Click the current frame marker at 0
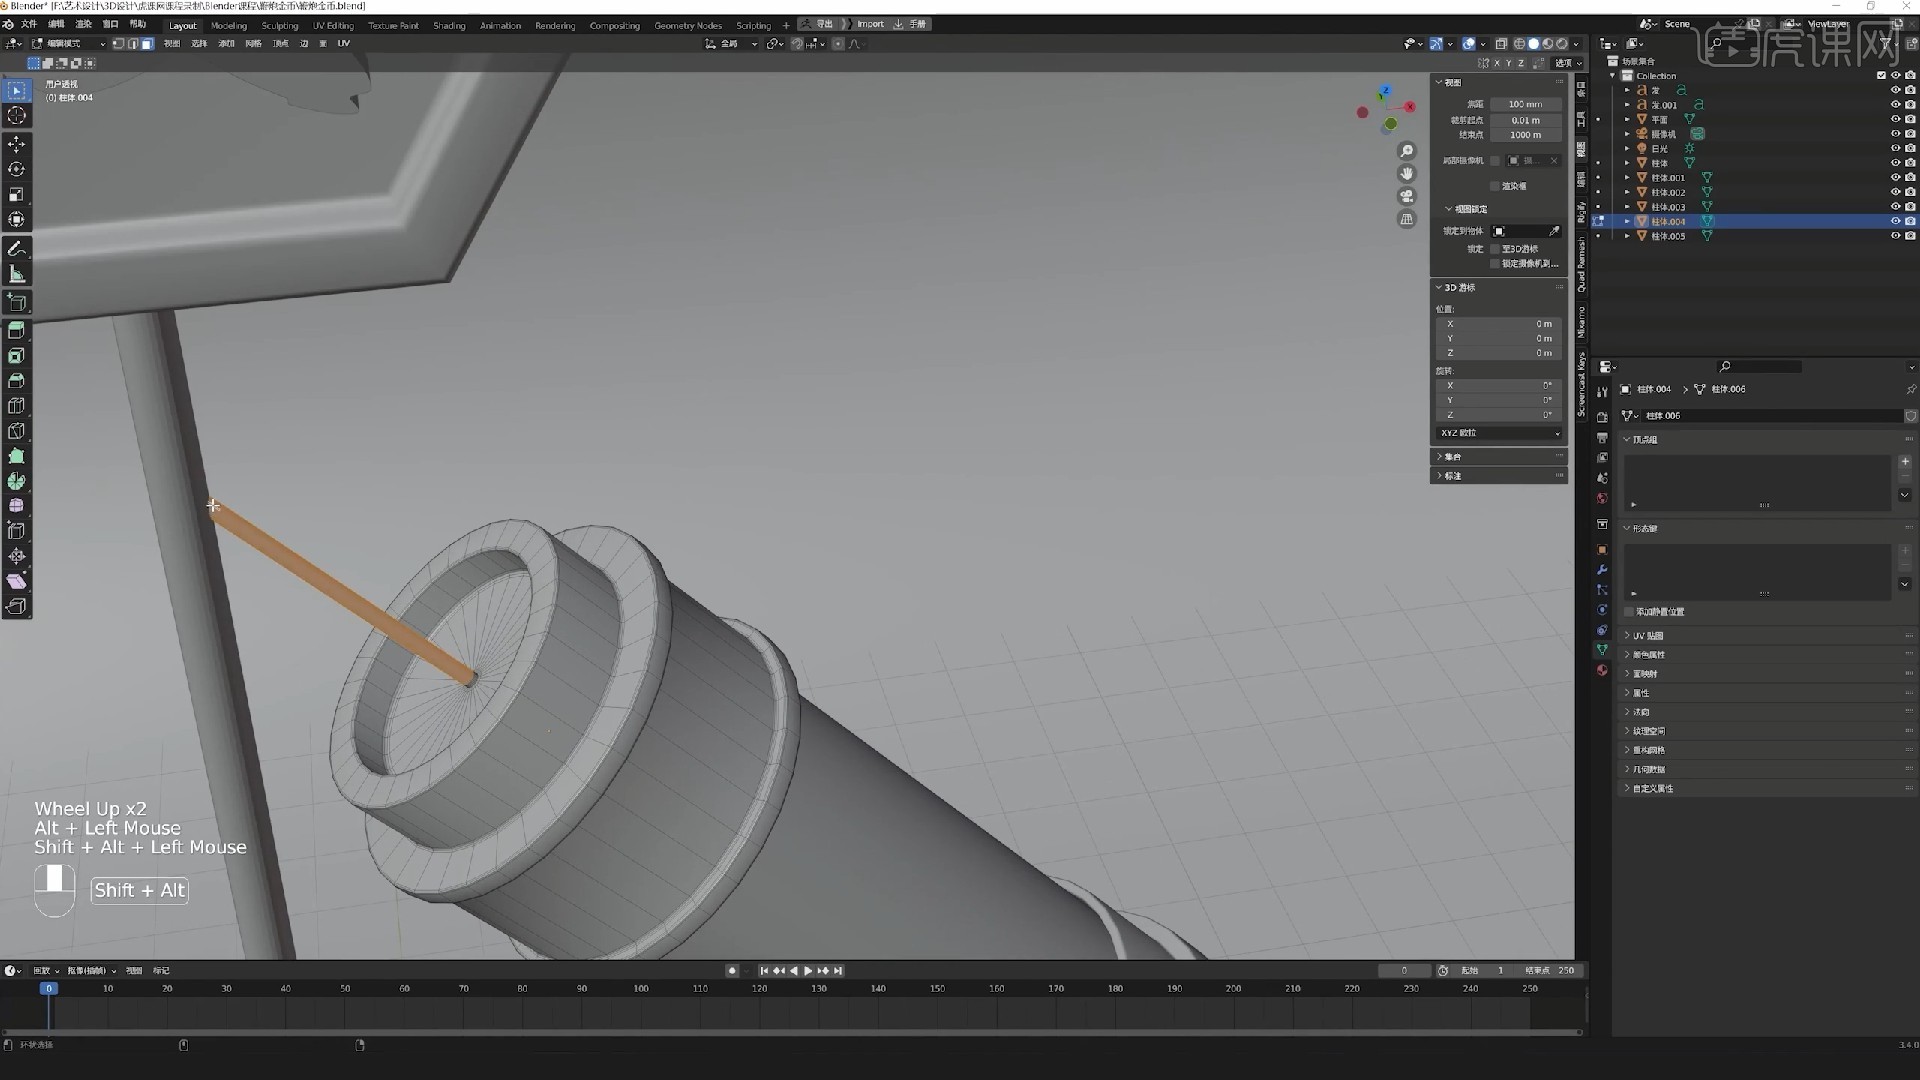The image size is (1920, 1080). point(48,988)
